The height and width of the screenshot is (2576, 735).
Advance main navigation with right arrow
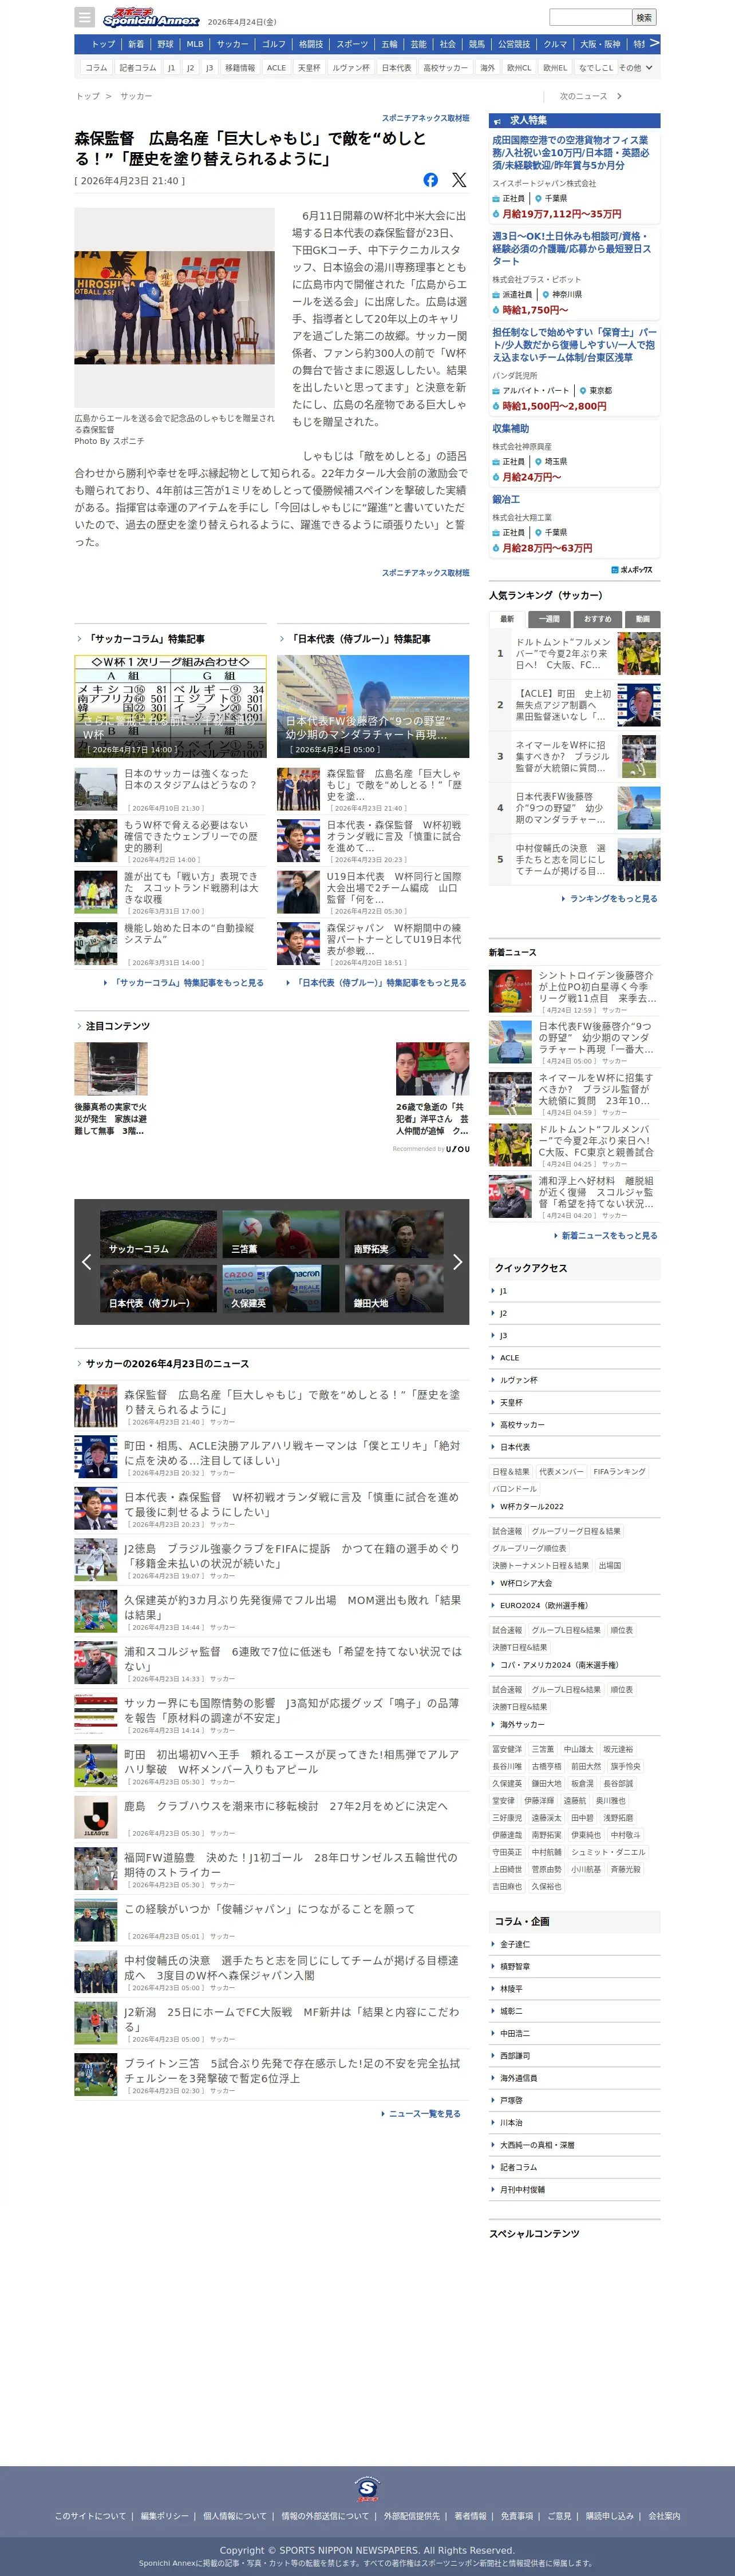click(654, 43)
